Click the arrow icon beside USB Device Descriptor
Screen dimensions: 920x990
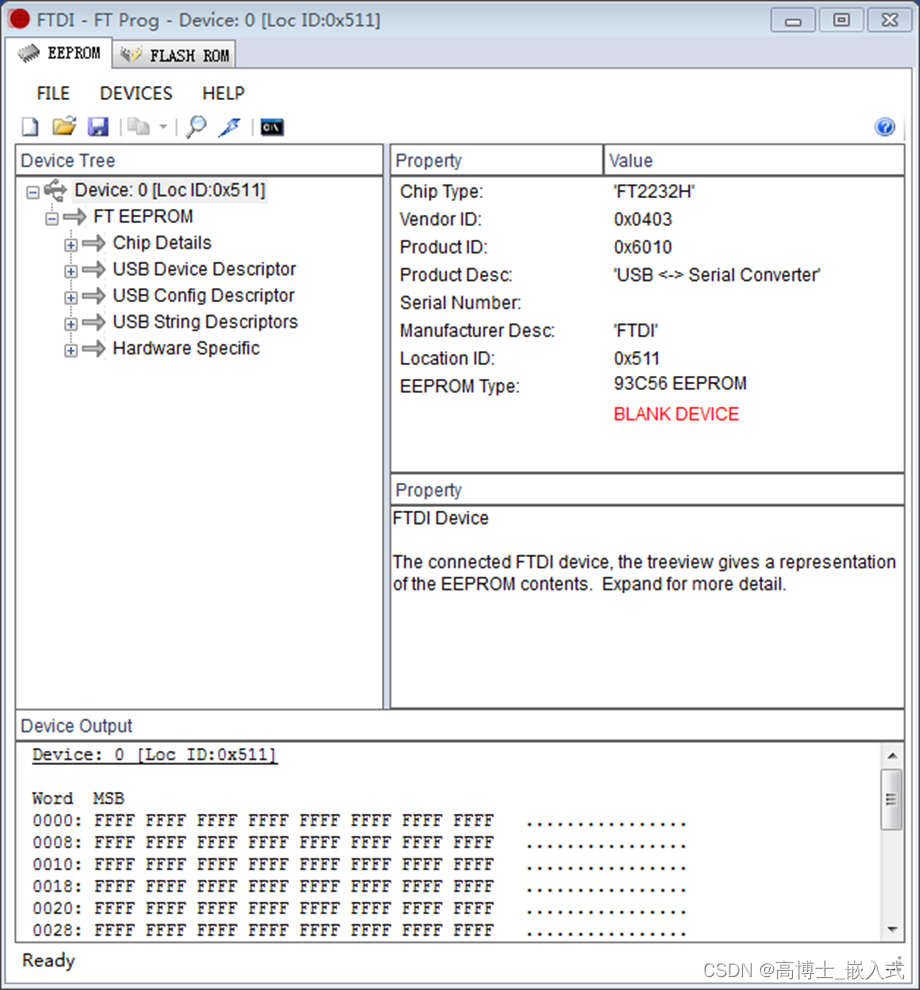click(x=93, y=270)
